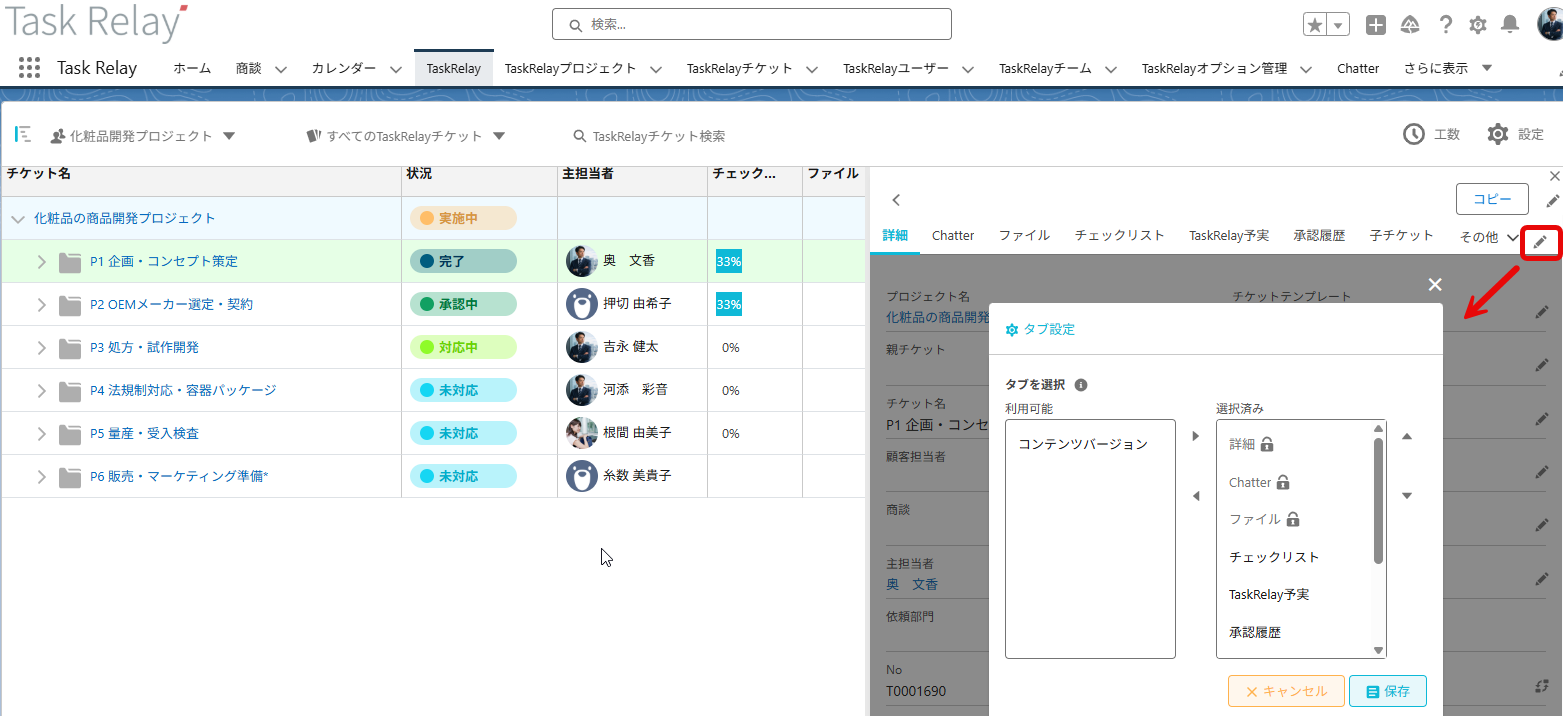Open the 商談 tab
Viewport: 1563px width, 716px height.
click(x=249, y=68)
